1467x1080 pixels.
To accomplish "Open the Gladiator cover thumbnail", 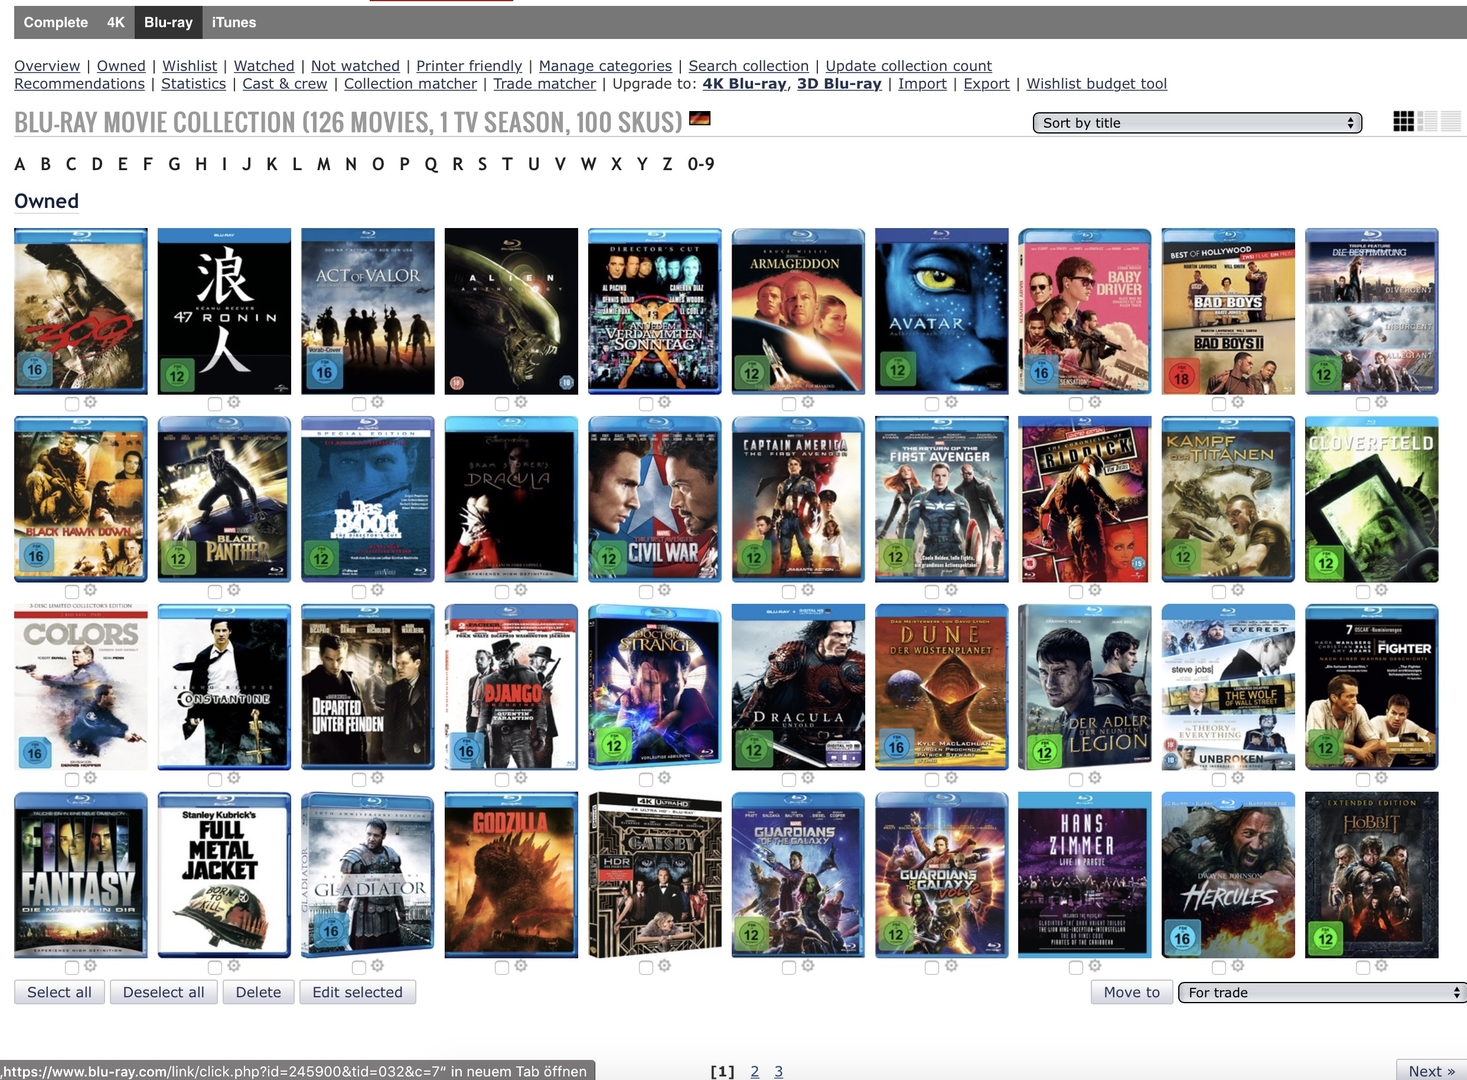I will tap(368, 875).
